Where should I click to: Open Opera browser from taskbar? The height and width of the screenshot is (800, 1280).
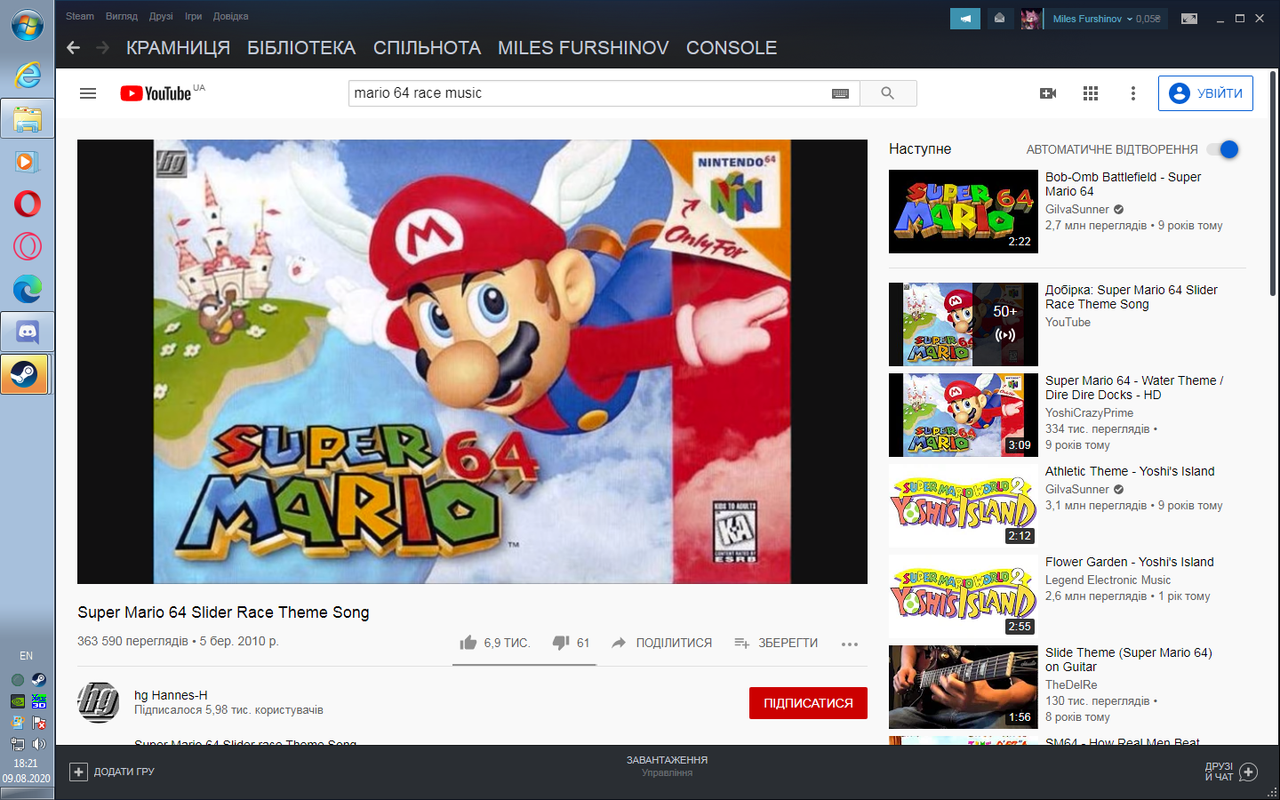(27, 203)
